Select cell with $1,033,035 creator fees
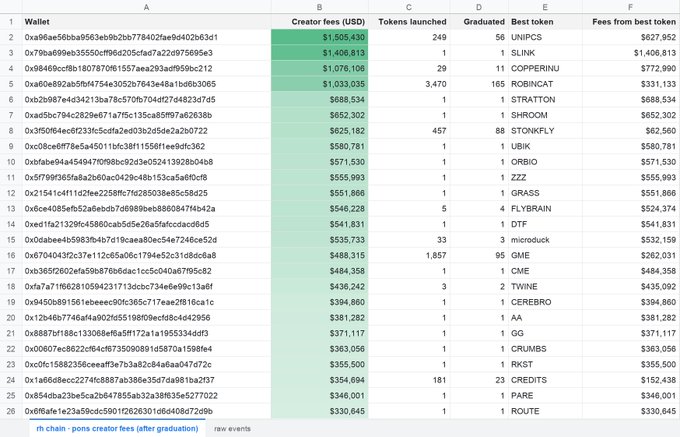 tap(320, 84)
